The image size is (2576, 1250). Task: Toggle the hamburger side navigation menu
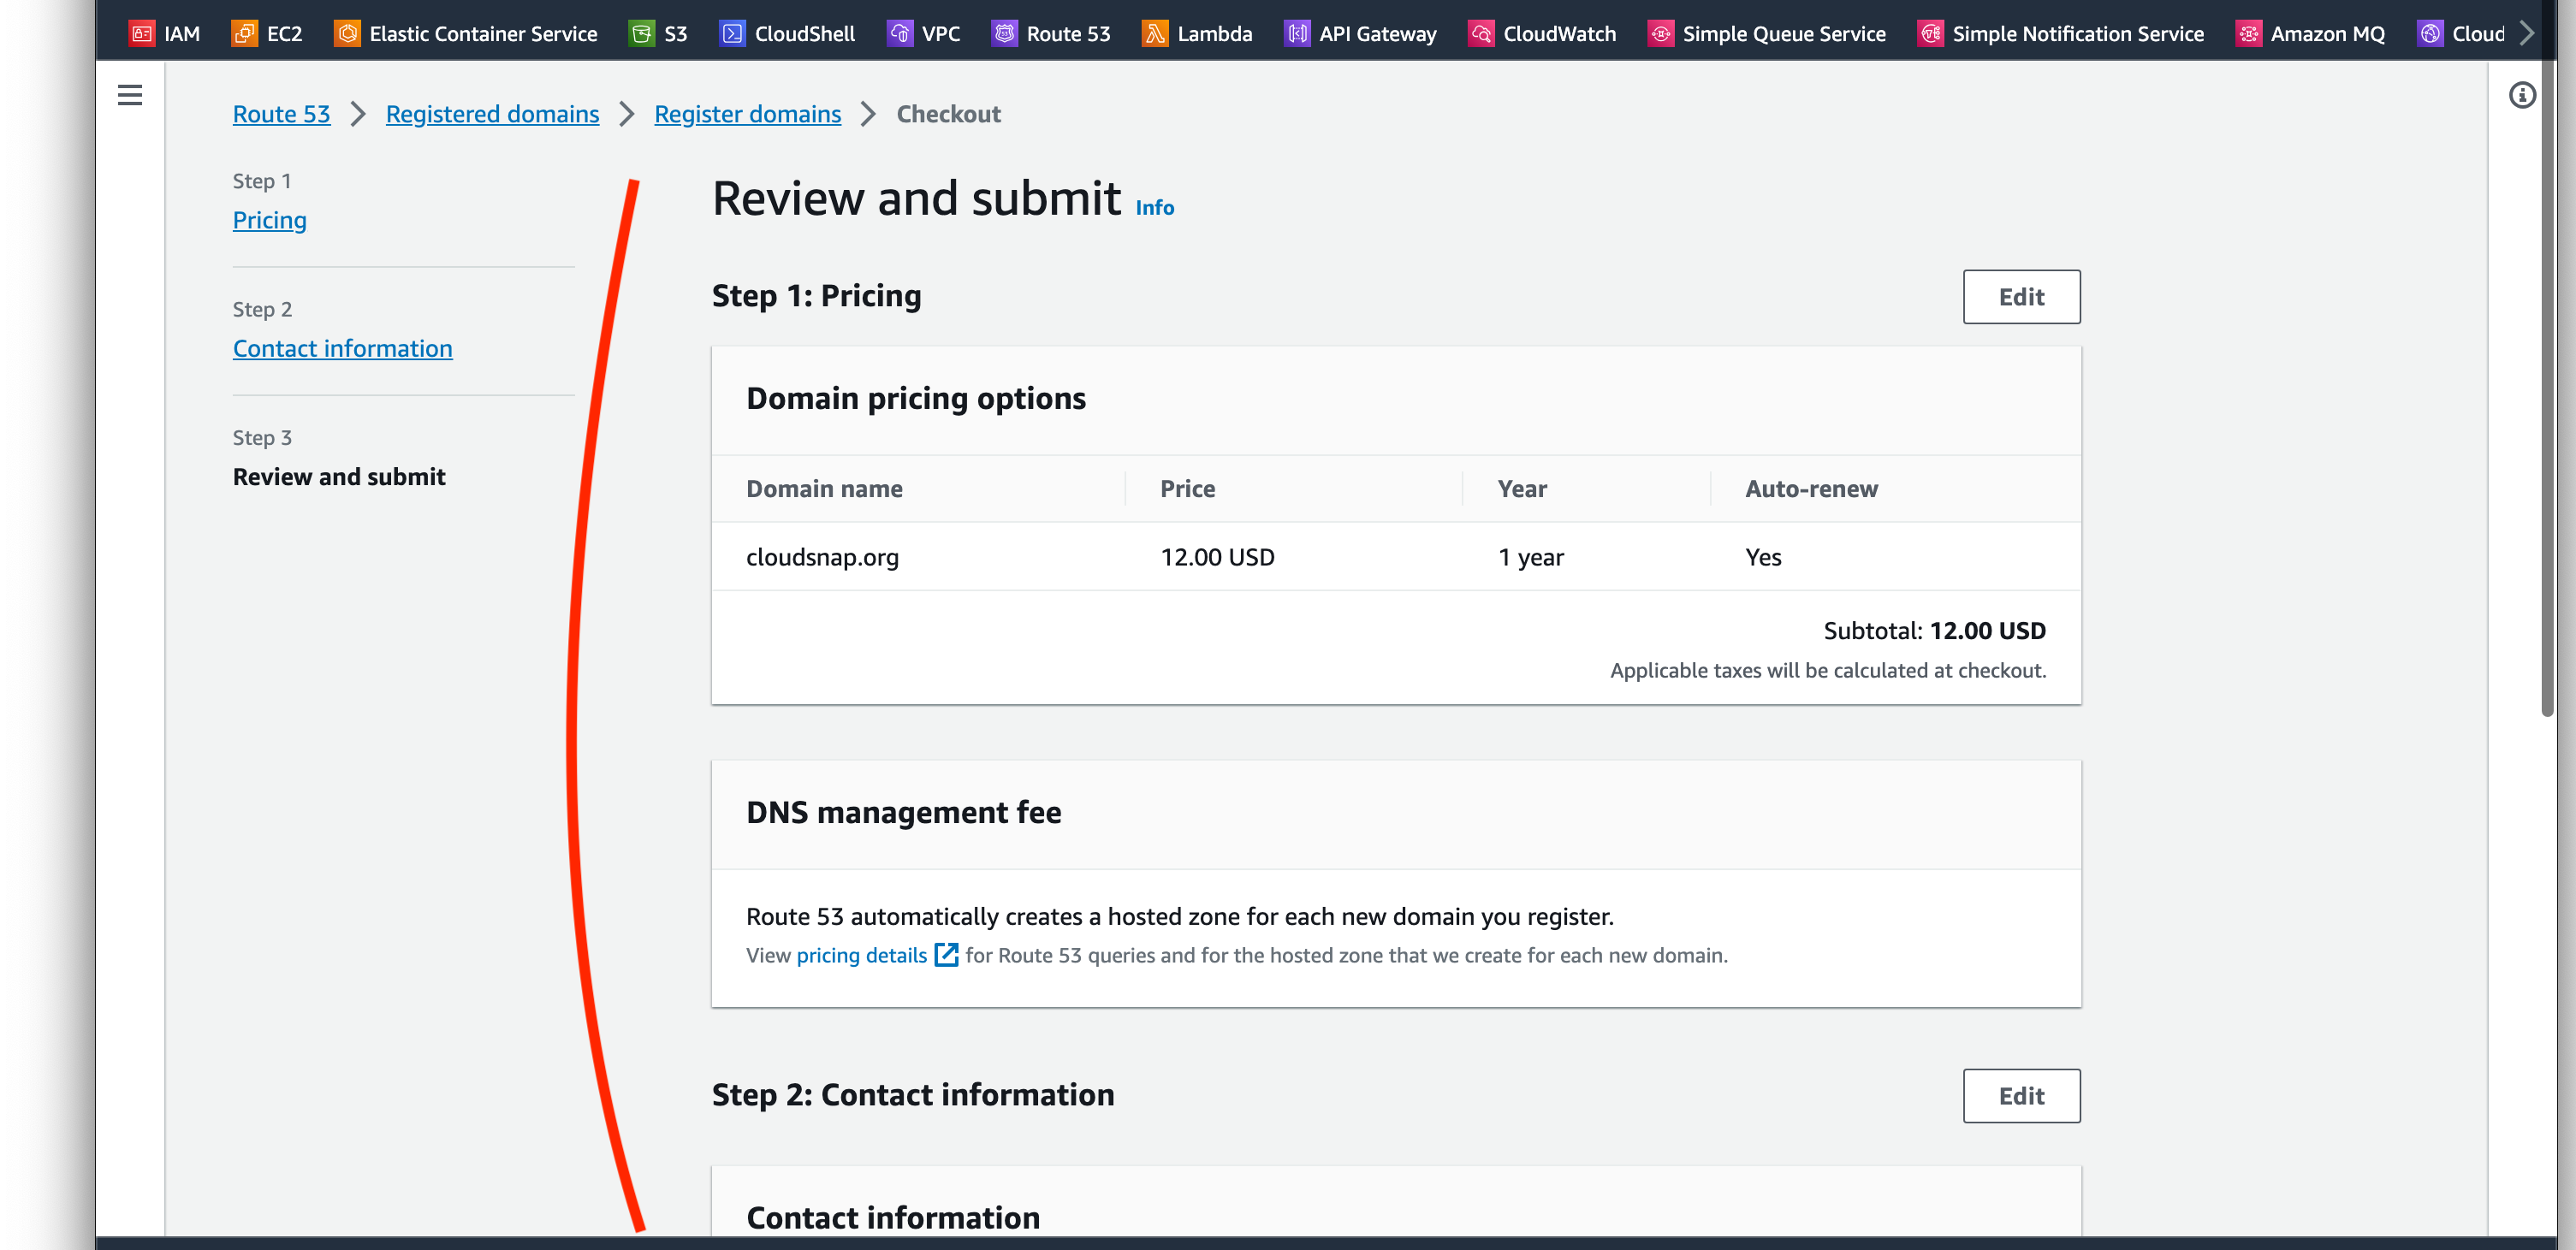[x=130, y=95]
